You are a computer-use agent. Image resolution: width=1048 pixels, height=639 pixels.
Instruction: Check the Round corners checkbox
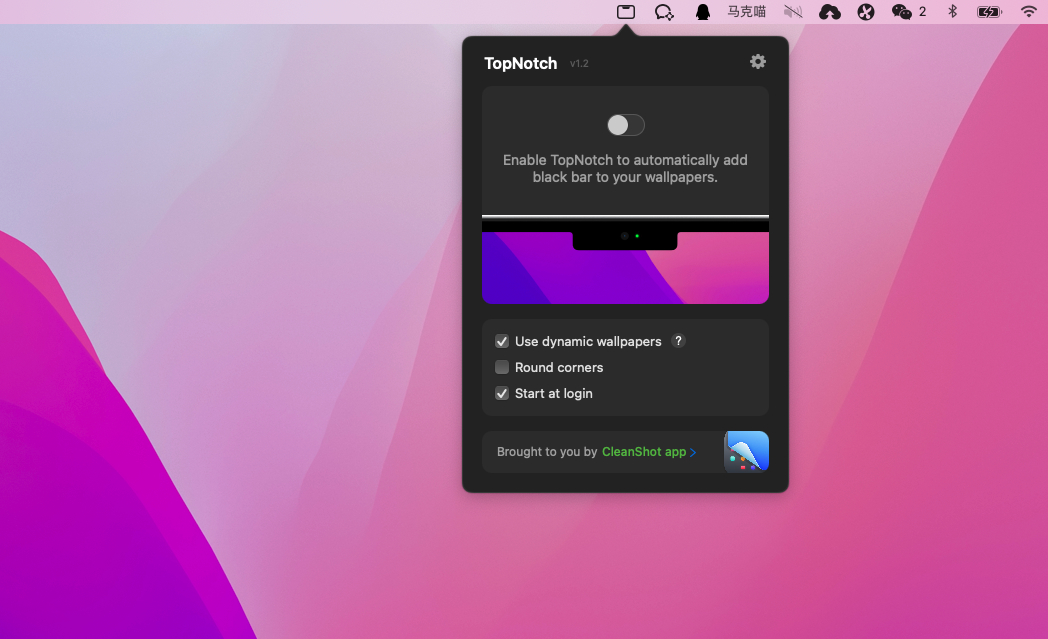[x=502, y=368]
